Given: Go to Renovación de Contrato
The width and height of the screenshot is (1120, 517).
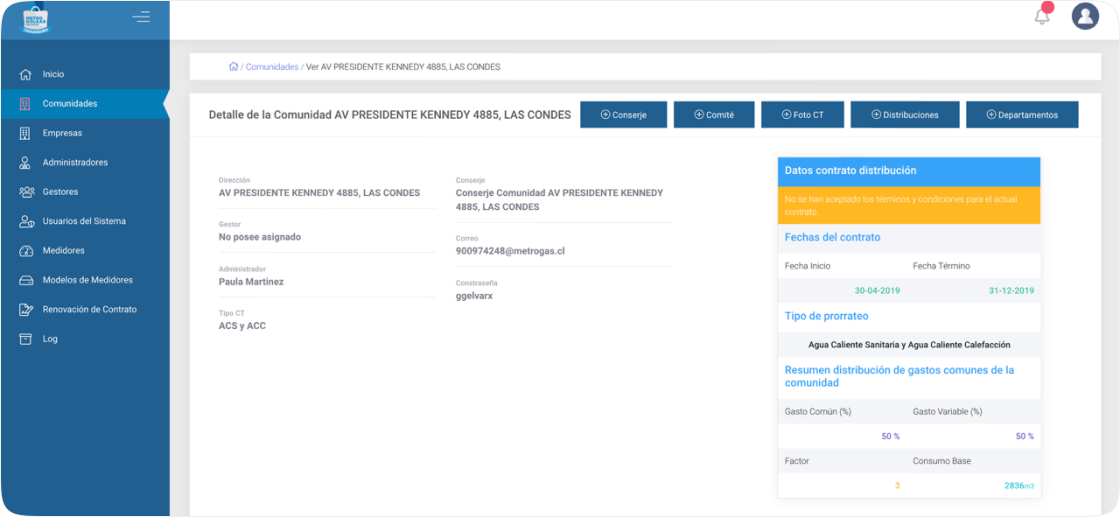Looking at the screenshot, I should pyautogui.click(x=85, y=310).
